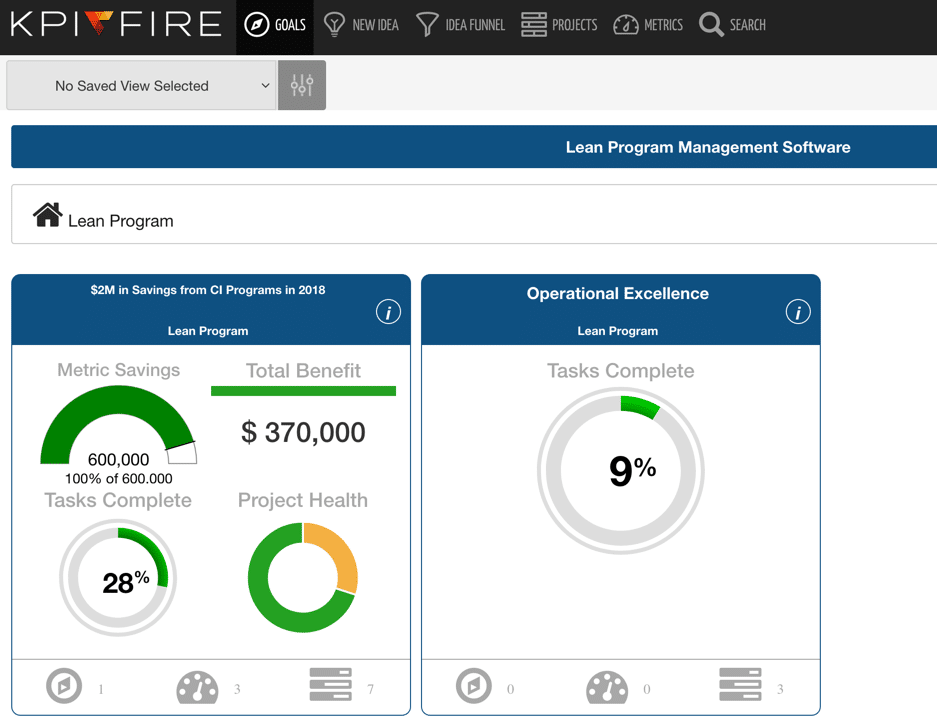Click the Project Health heading

[x=303, y=500]
